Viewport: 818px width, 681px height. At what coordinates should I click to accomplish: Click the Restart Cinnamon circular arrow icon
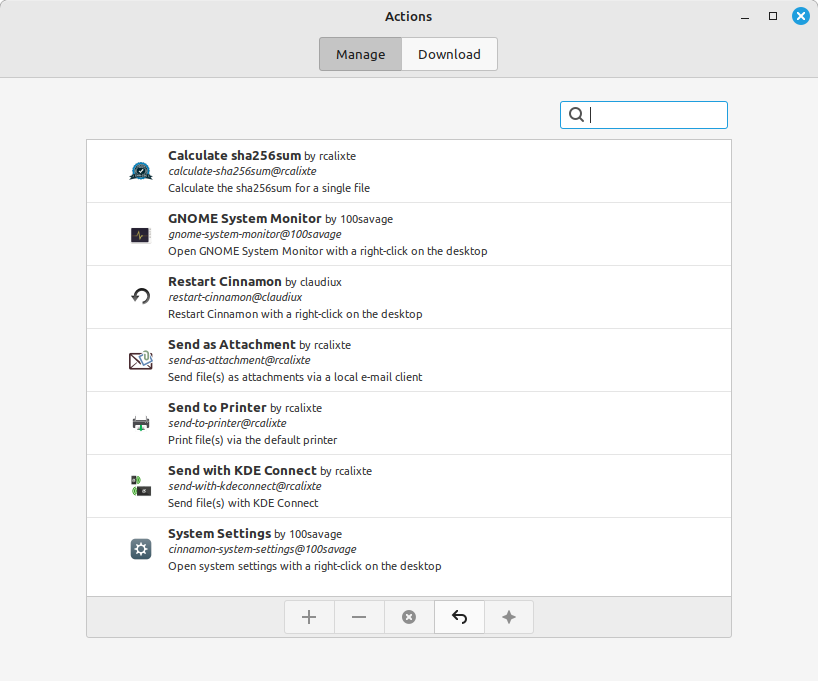pyautogui.click(x=140, y=297)
